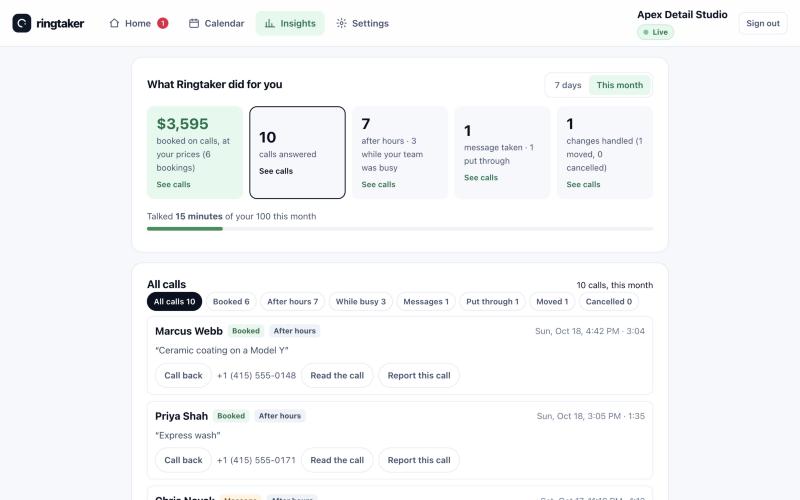Click phone number +1 (415) 555-0148
This screenshot has height=500, width=800.
[x=256, y=376]
